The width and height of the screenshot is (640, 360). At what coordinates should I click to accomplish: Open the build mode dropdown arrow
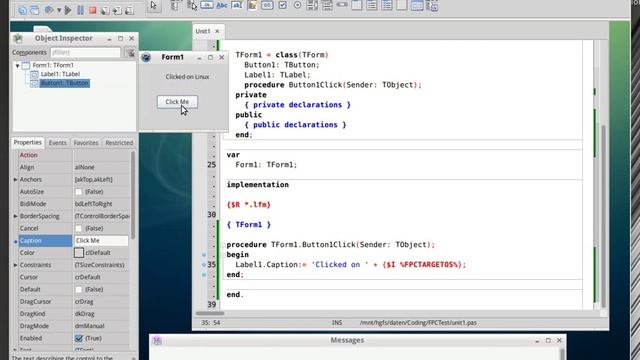pyautogui.click(x=59, y=10)
